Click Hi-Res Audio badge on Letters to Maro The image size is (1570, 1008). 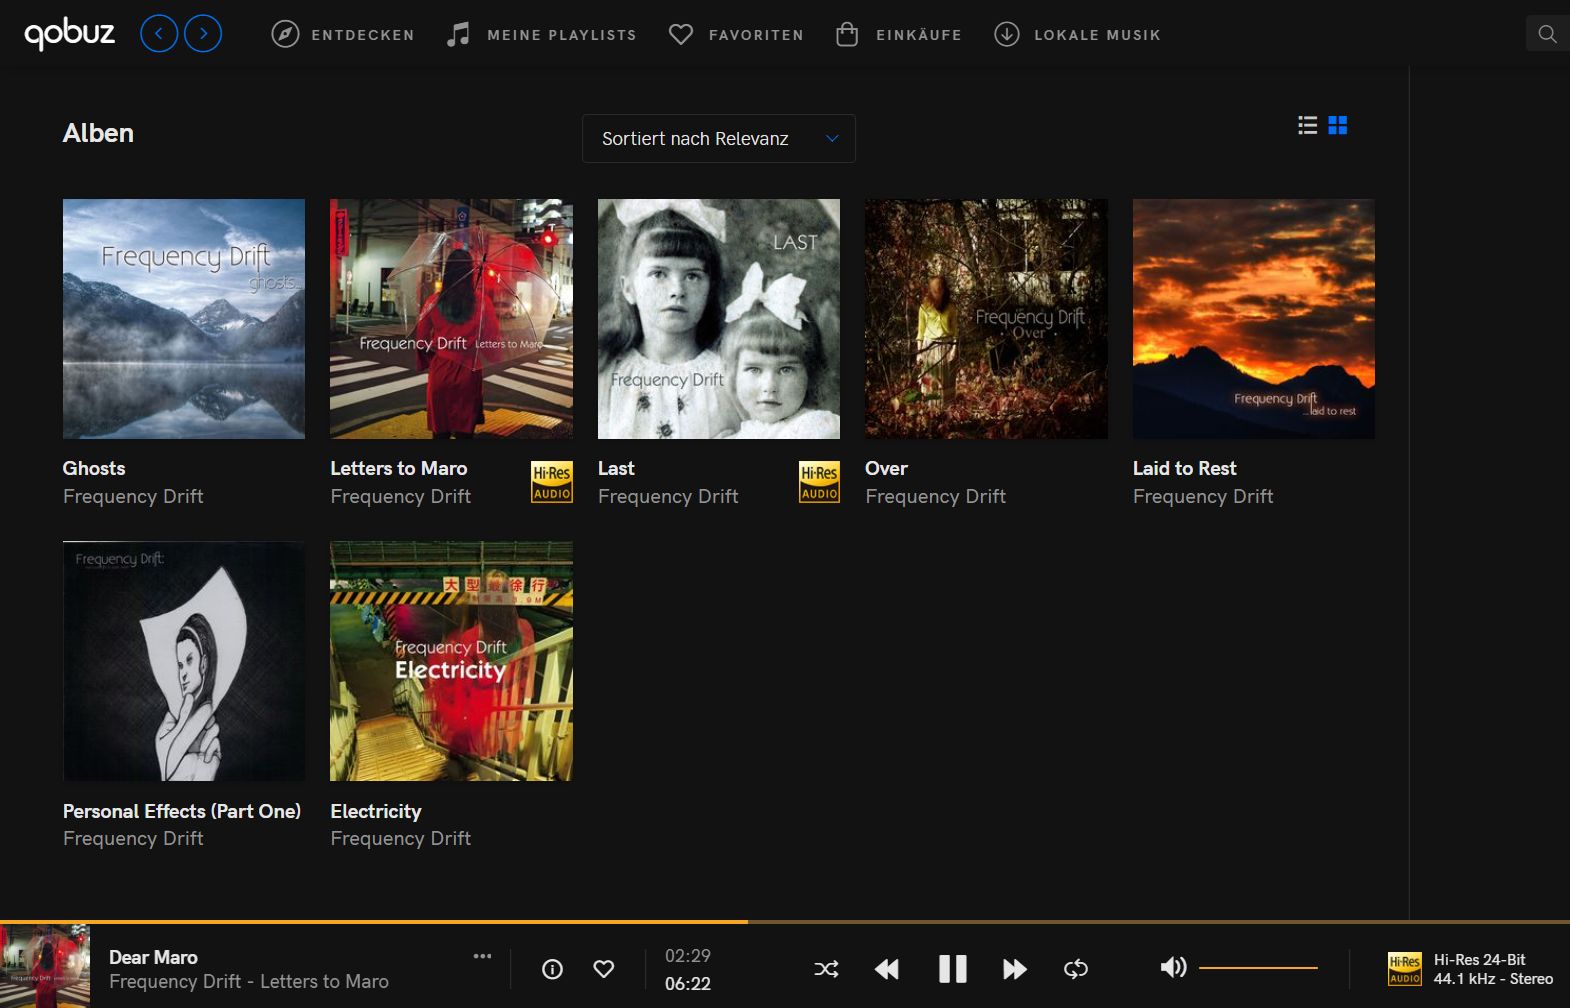pyautogui.click(x=552, y=482)
